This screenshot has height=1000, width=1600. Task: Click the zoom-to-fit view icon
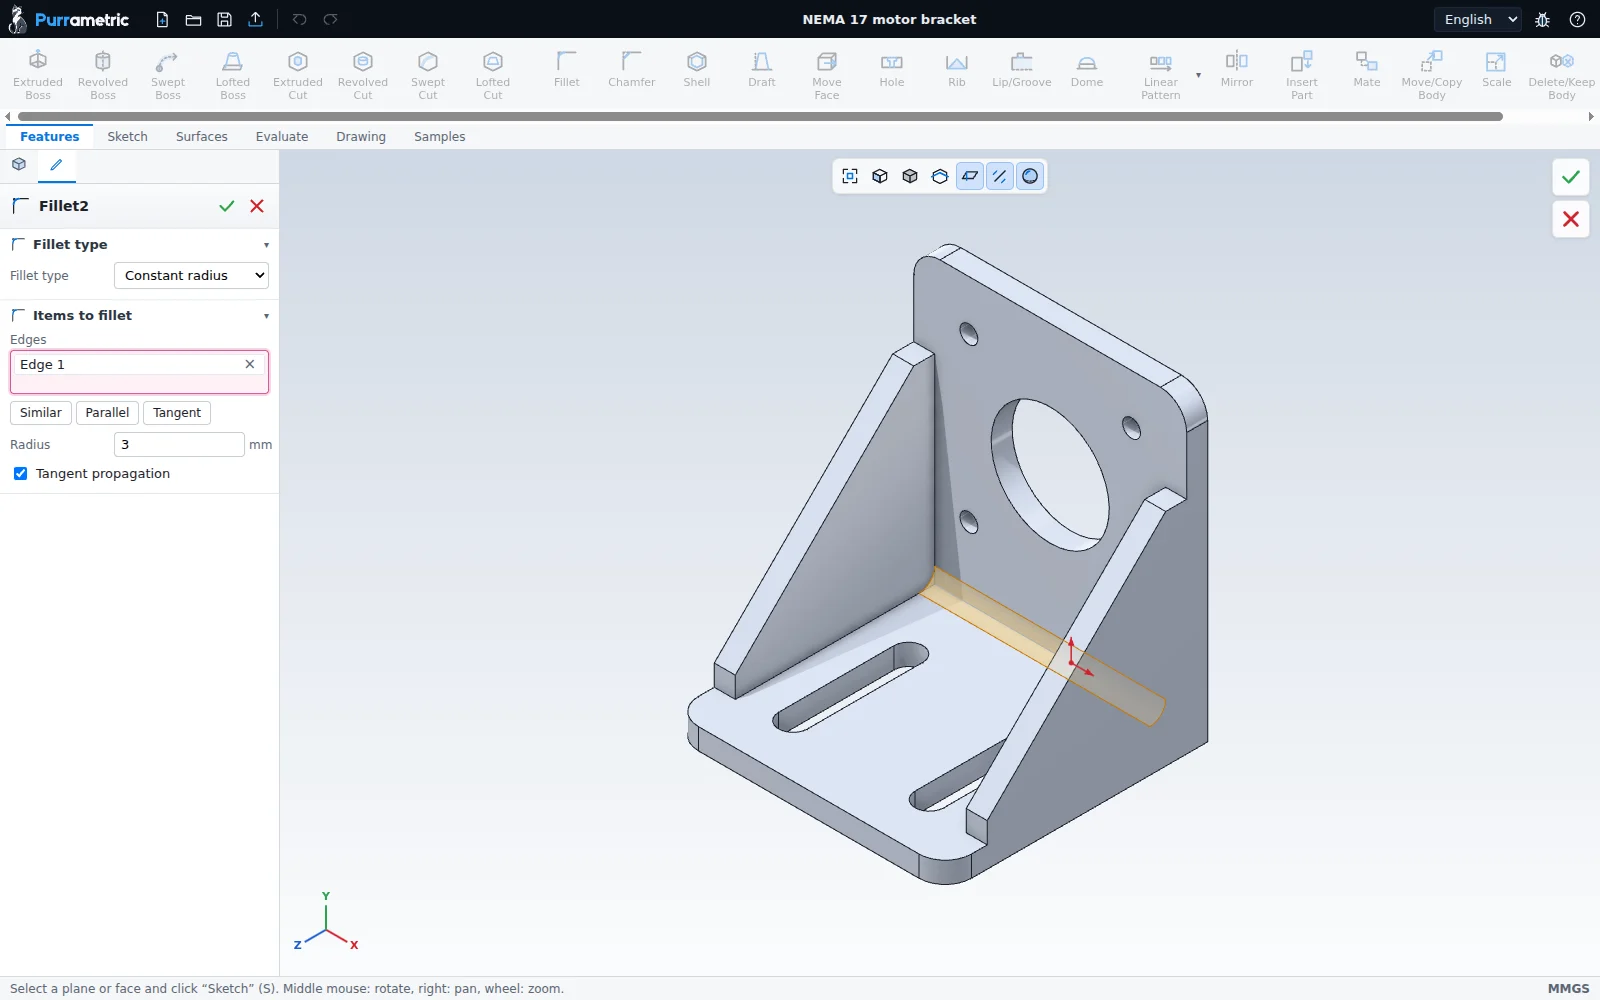[850, 176]
